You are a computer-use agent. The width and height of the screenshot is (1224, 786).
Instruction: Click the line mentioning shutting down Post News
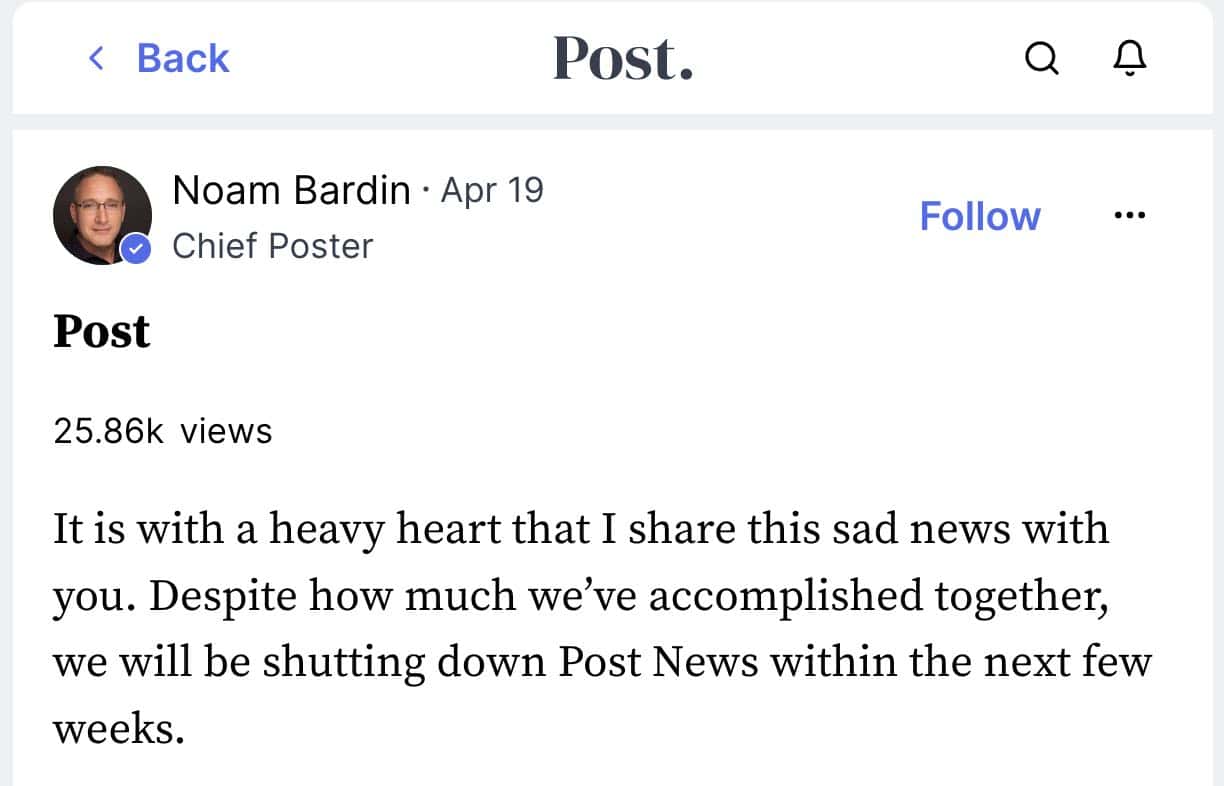coord(601,662)
